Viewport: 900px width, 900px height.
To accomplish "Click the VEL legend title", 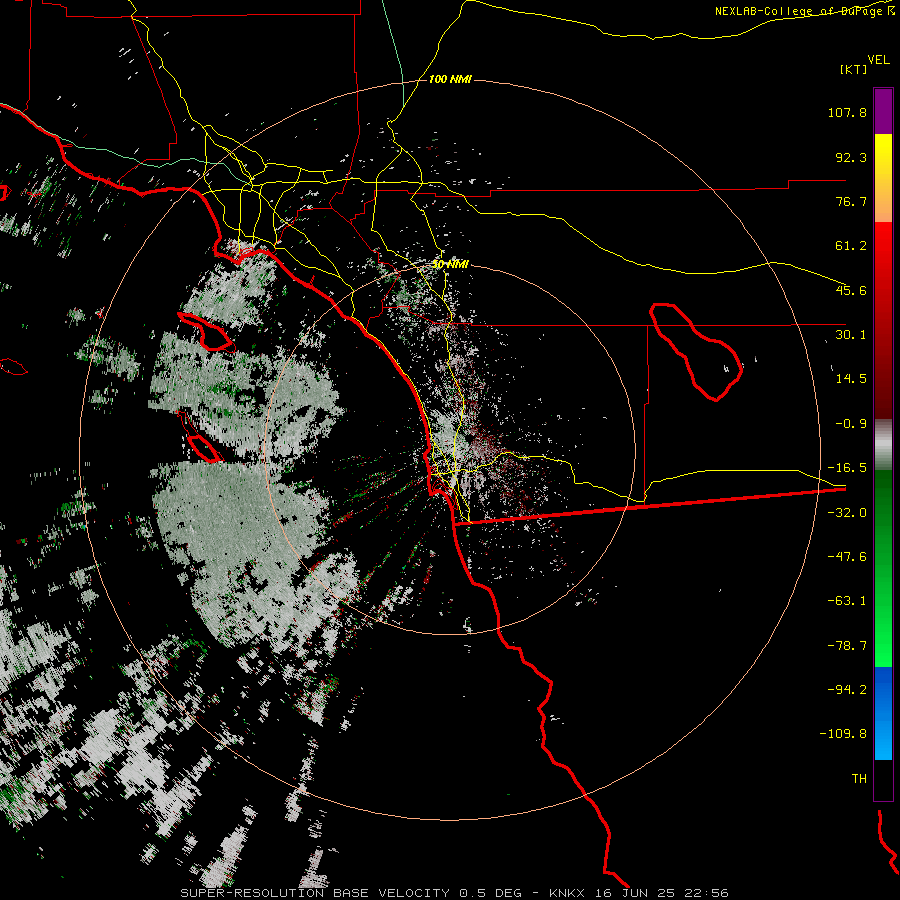I will [878, 60].
